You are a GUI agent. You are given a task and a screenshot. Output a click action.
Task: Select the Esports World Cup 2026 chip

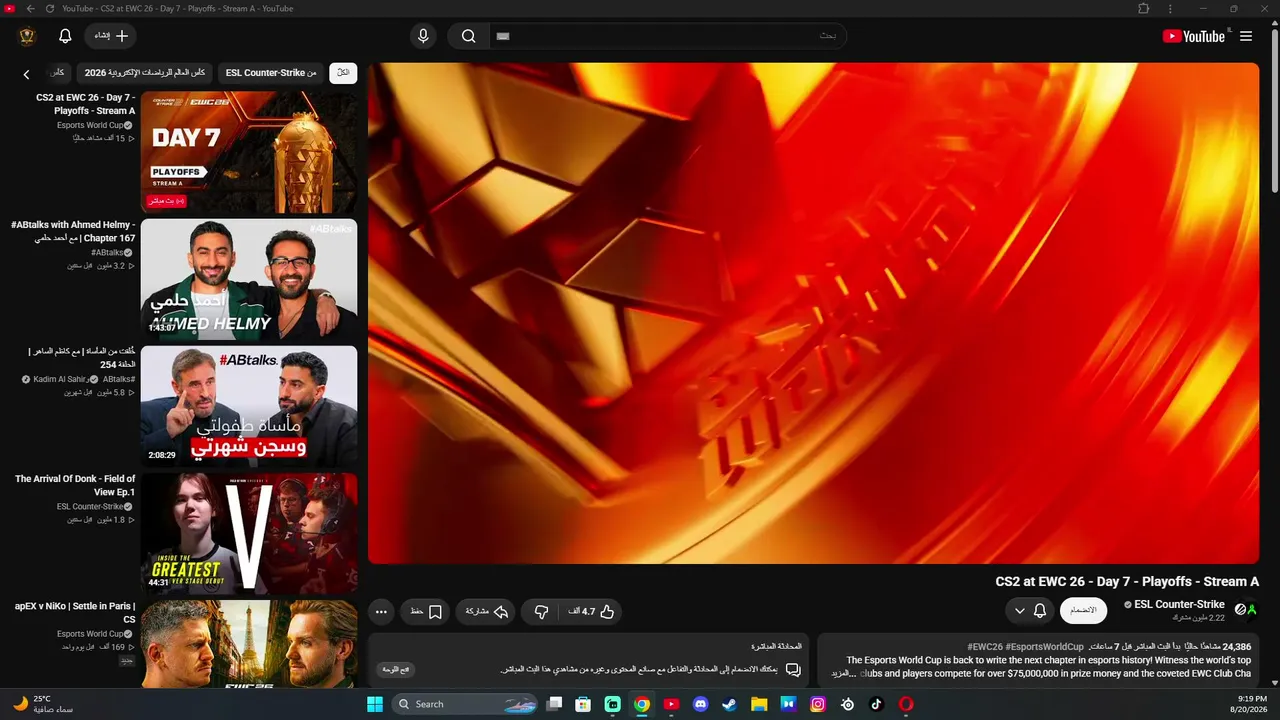pyautogui.click(x=145, y=73)
